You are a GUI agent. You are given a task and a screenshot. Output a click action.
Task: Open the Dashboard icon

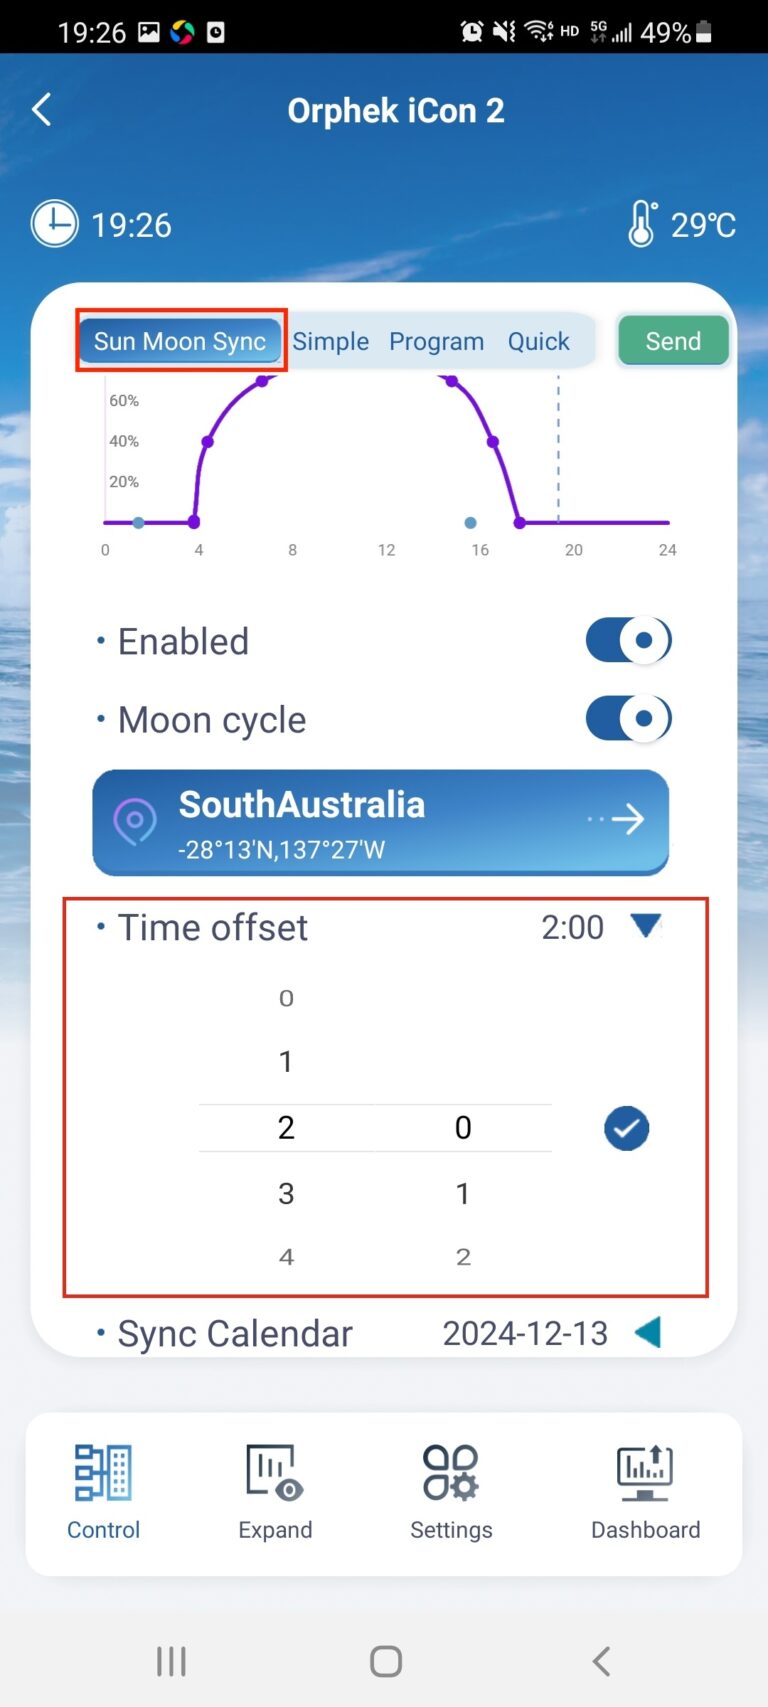pyautogui.click(x=645, y=1473)
